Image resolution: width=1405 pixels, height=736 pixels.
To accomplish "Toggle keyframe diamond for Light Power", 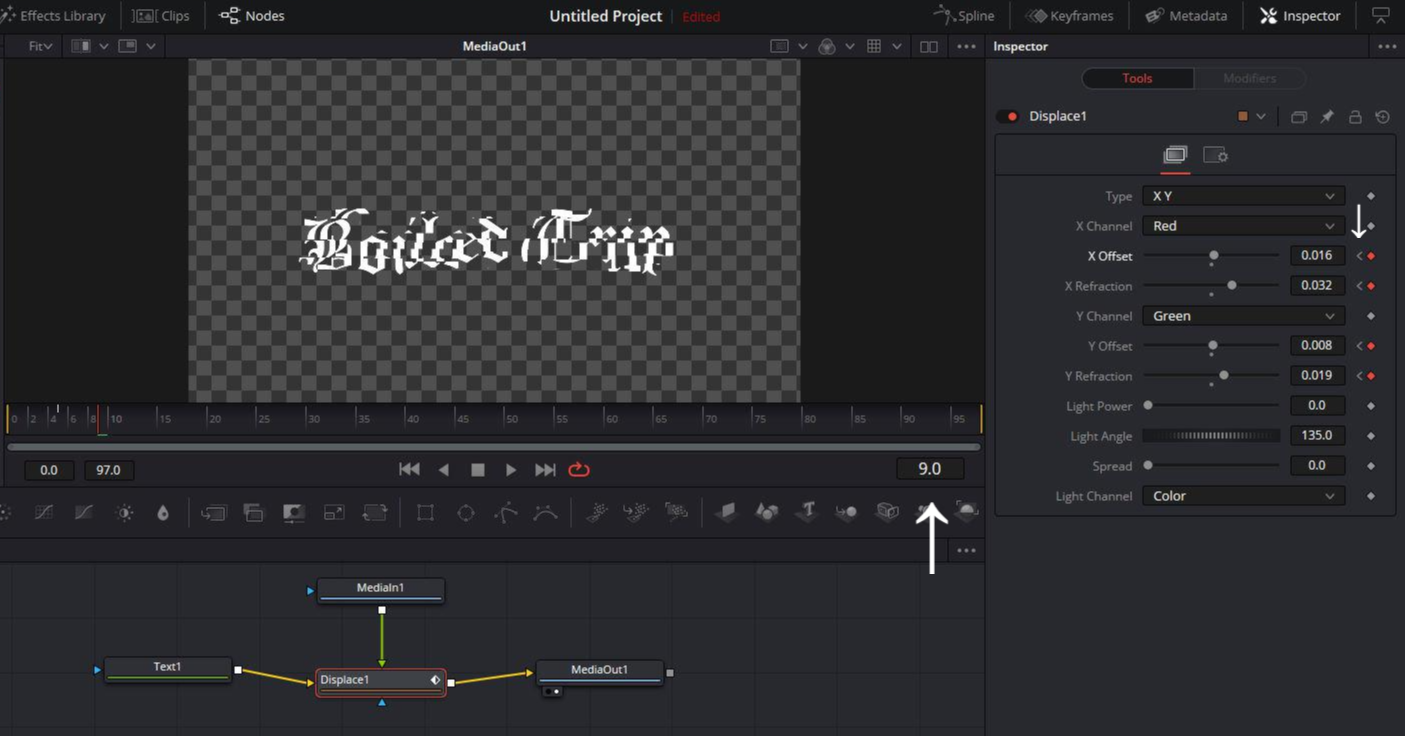I will pyautogui.click(x=1371, y=406).
